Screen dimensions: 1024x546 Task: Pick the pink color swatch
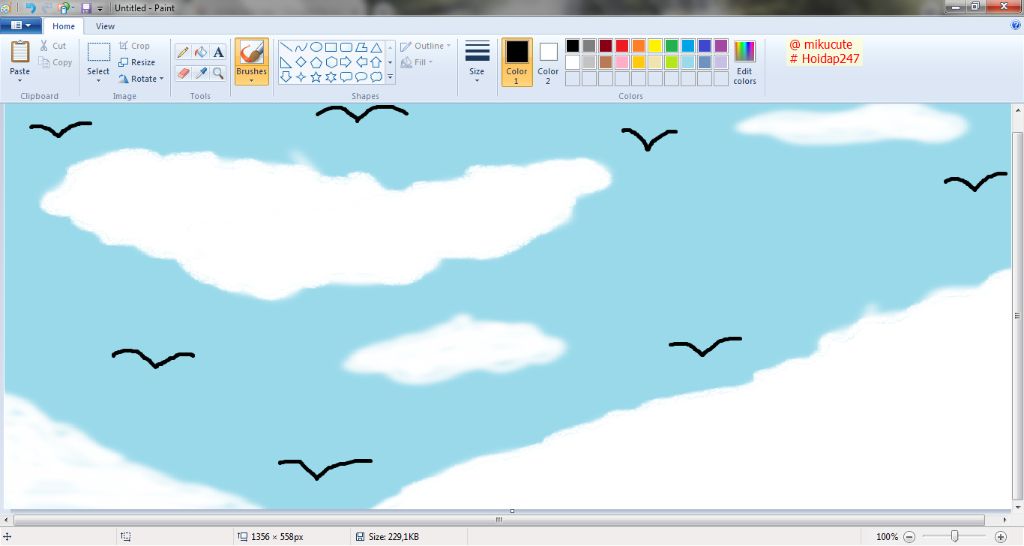622,62
